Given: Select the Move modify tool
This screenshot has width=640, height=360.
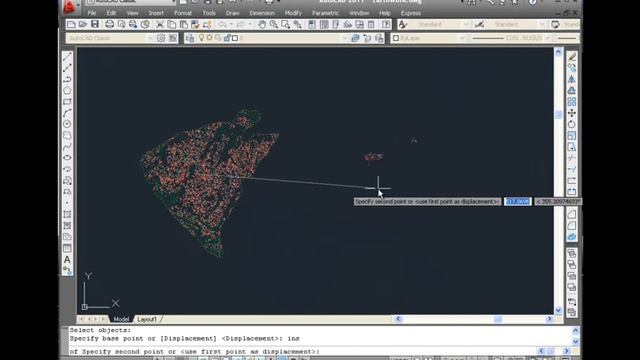Looking at the screenshot, I should click(572, 113).
